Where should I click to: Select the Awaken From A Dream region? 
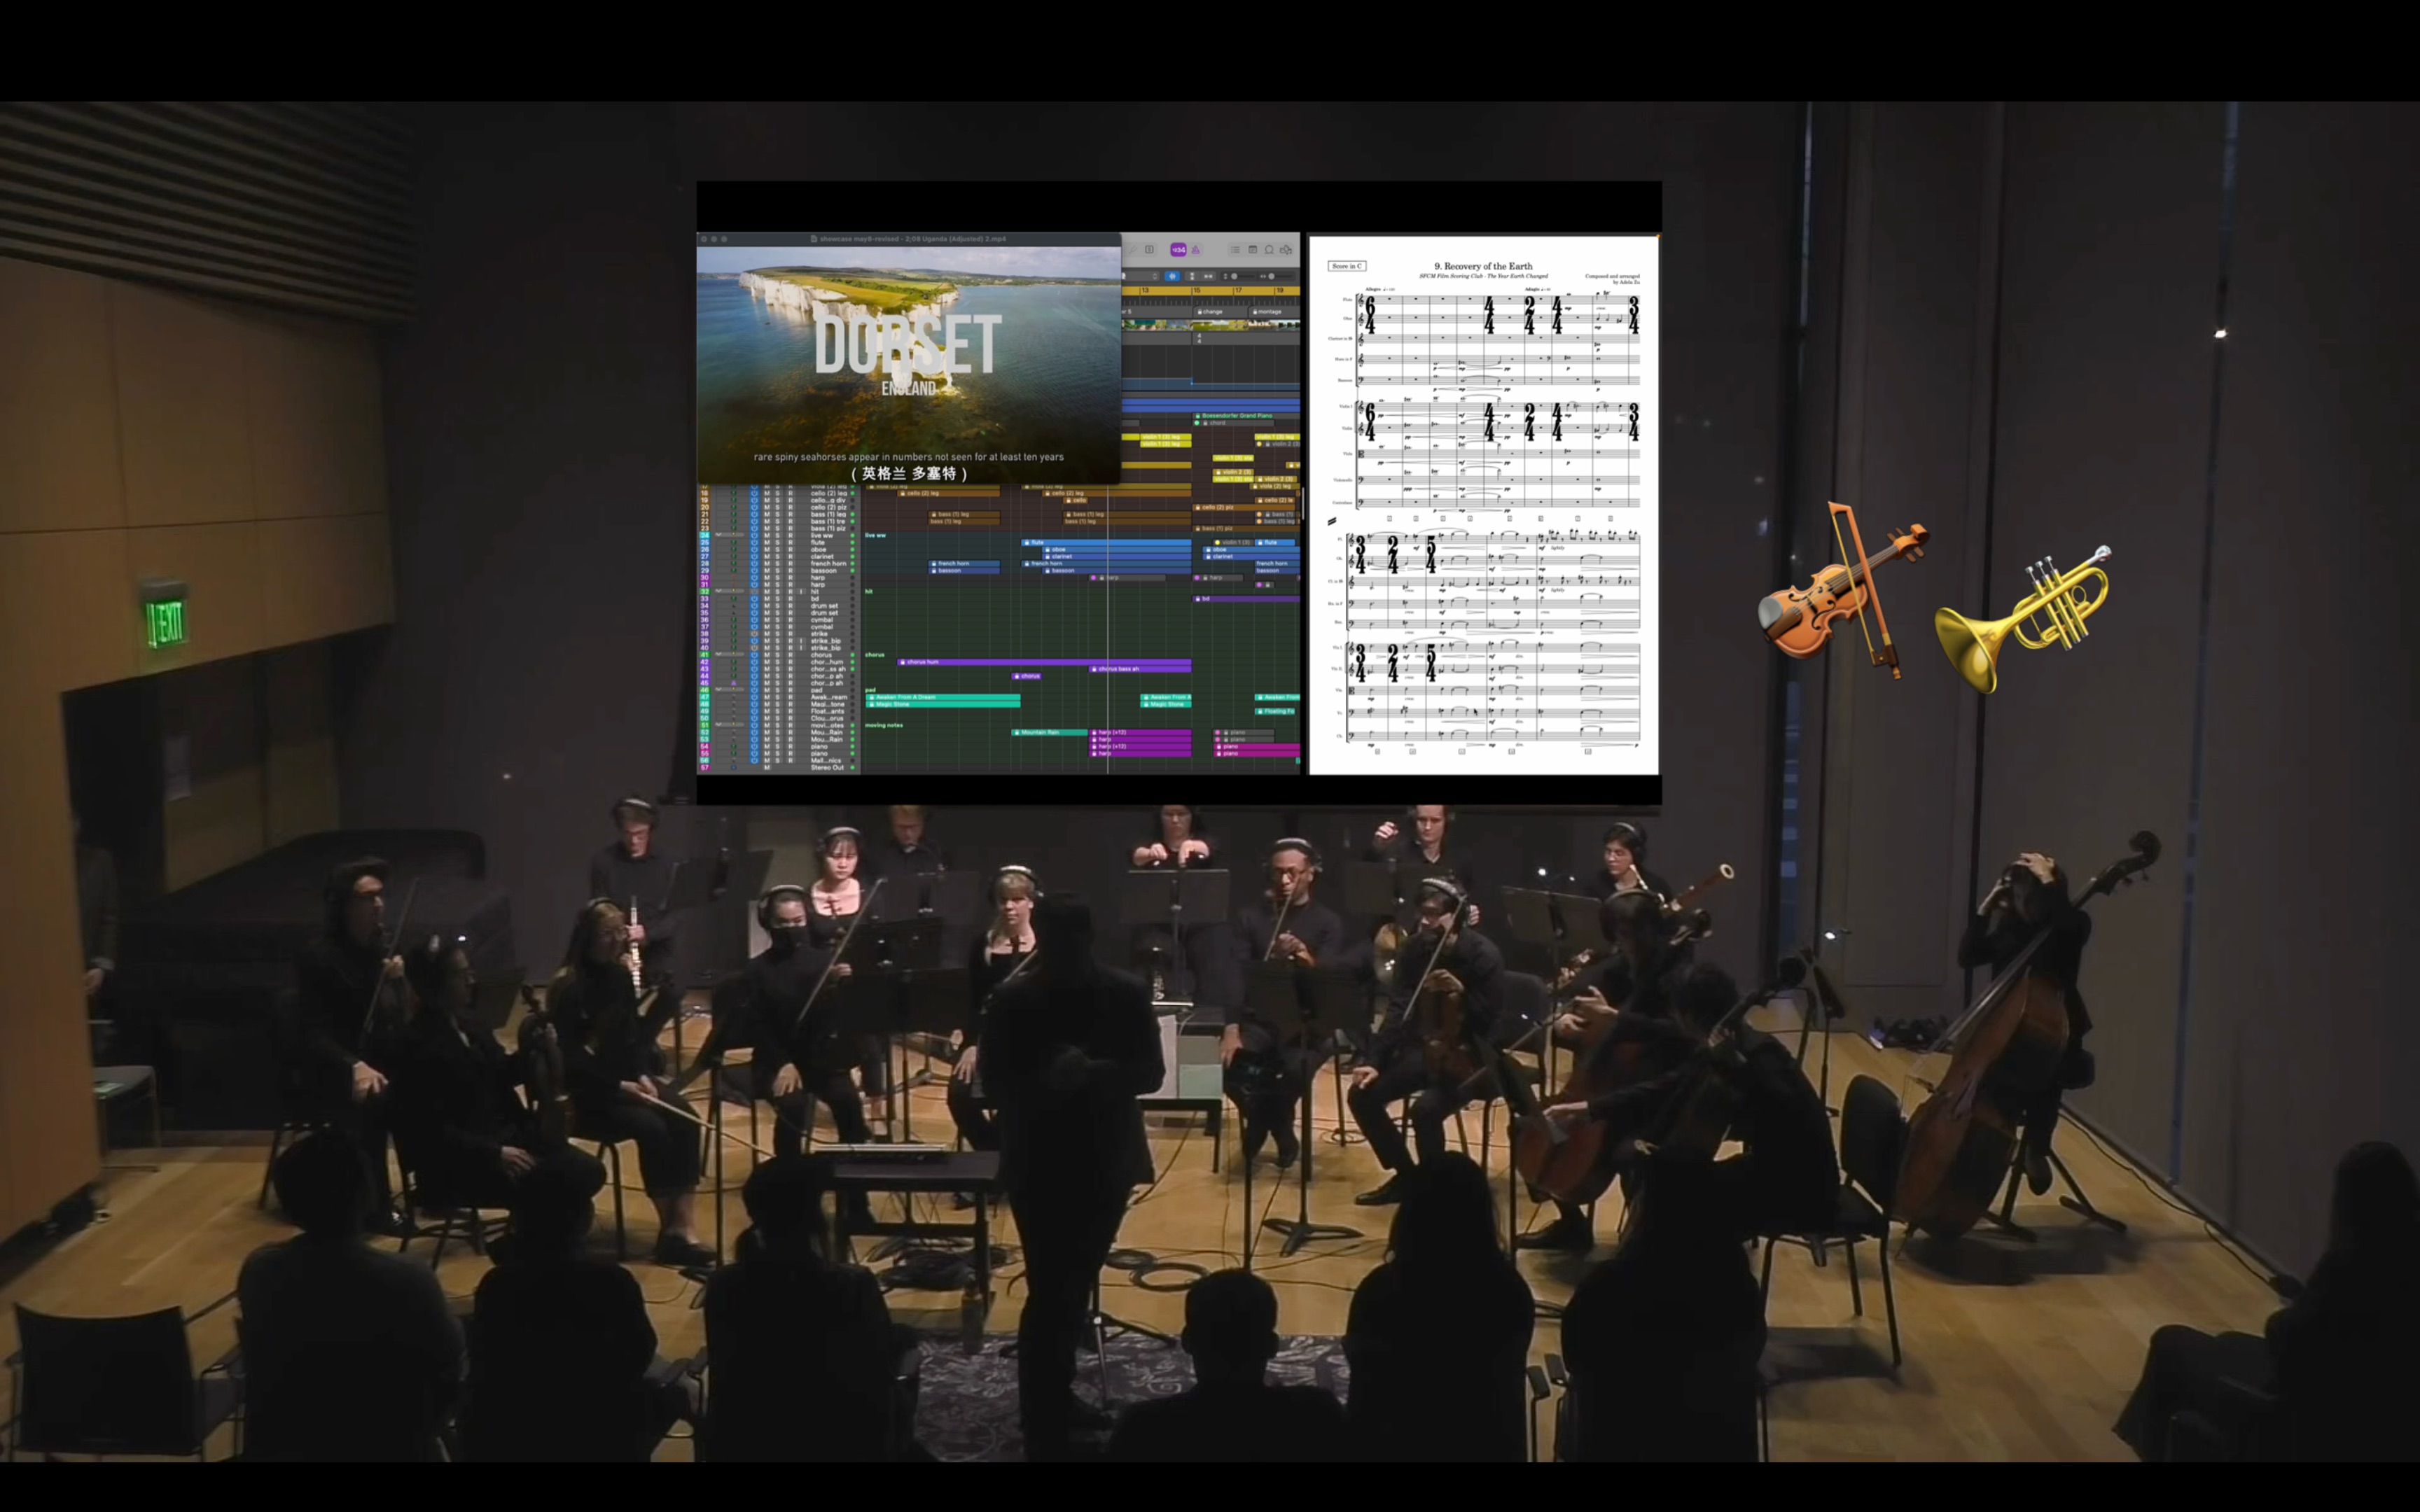click(x=943, y=697)
